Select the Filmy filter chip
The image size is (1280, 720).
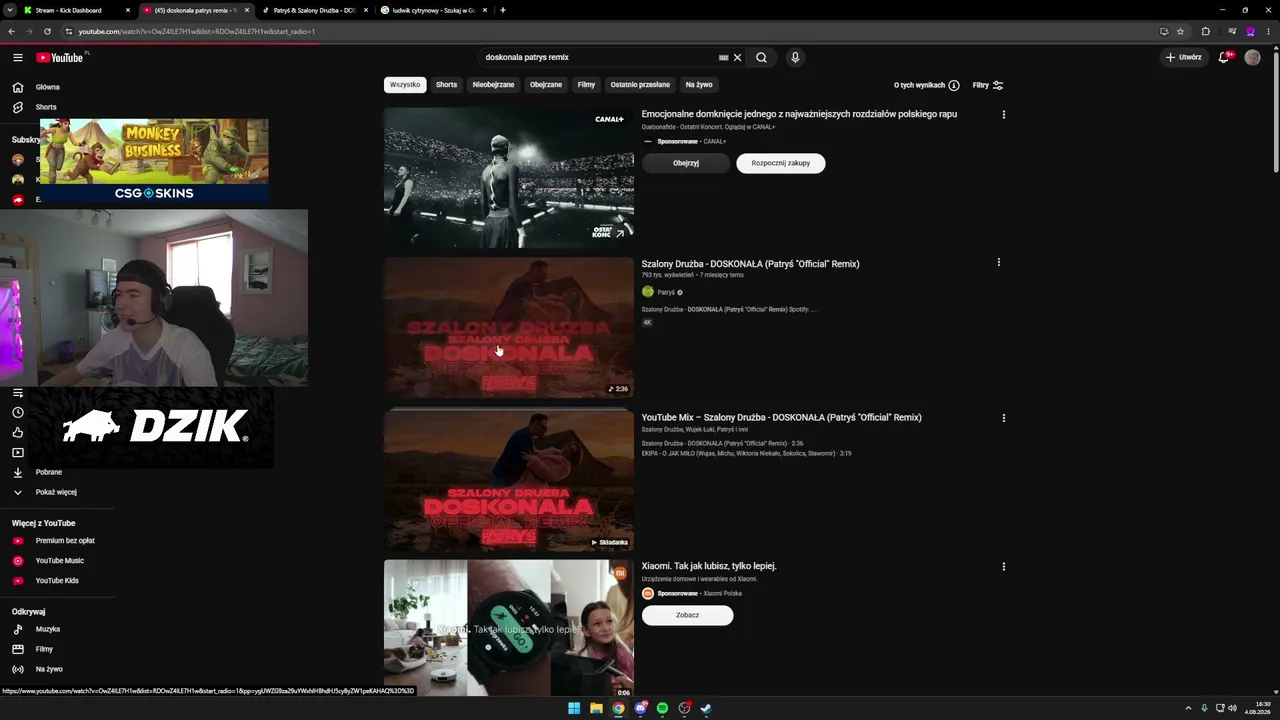(586, 85)
